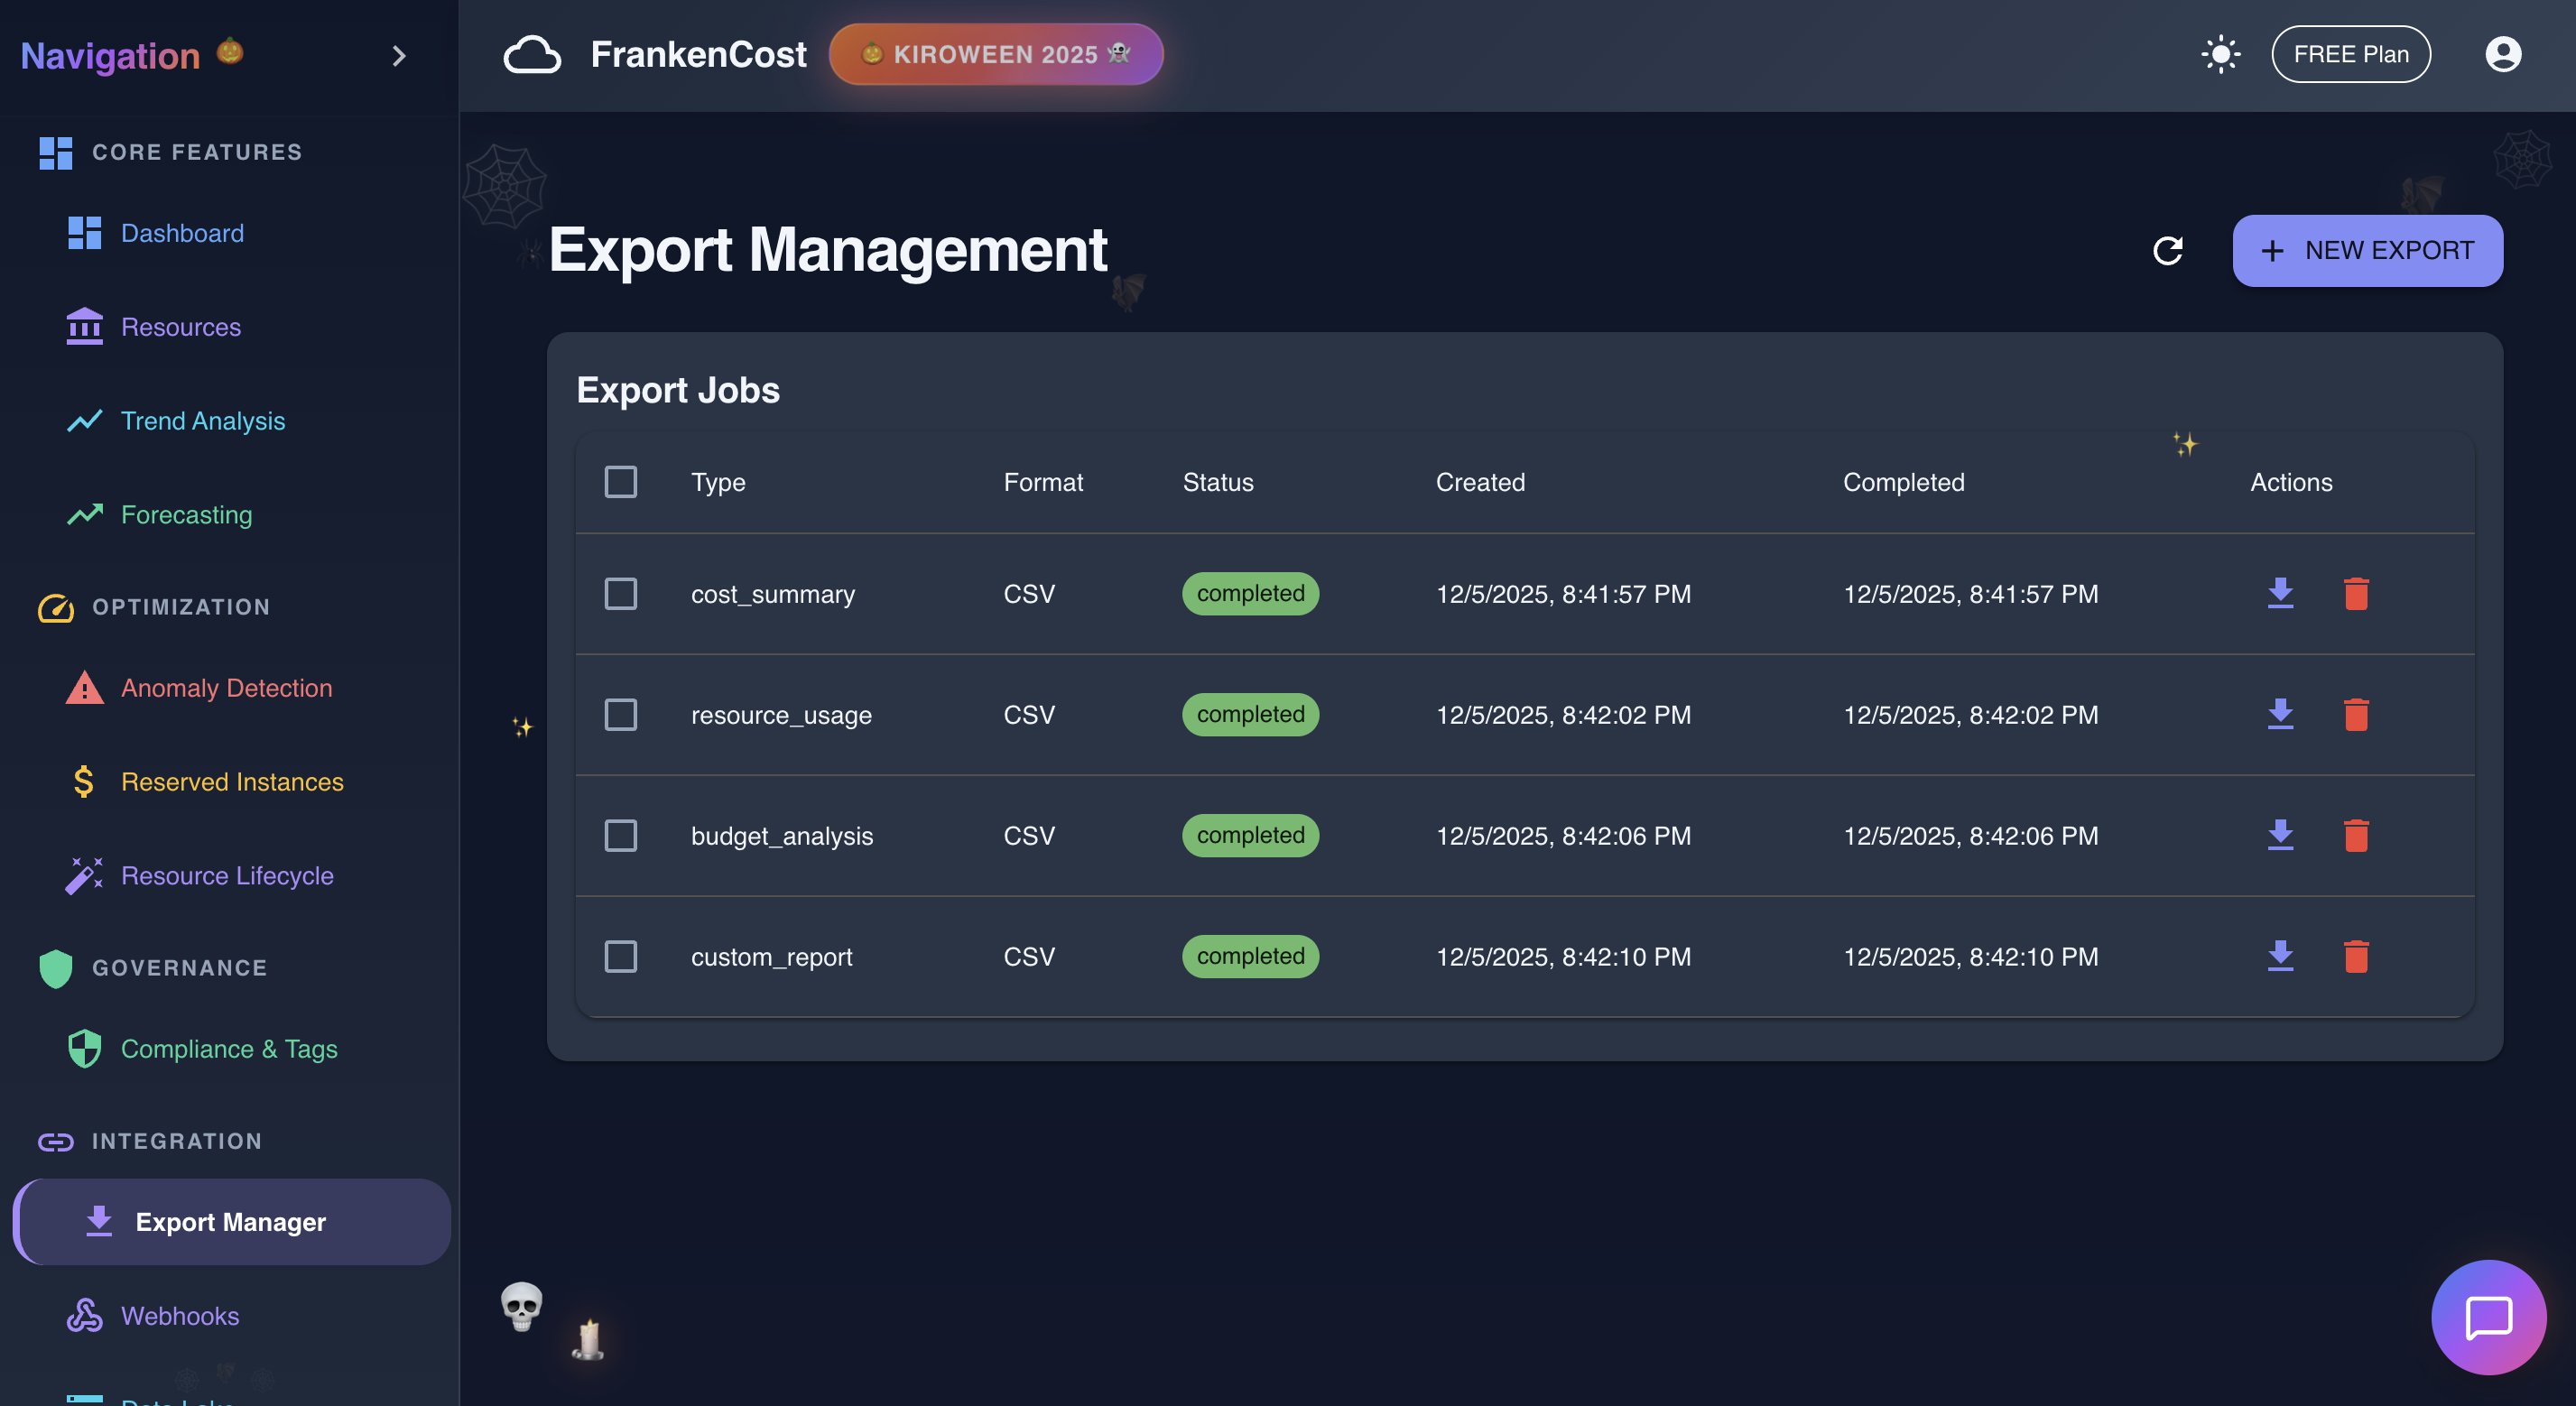Click the FrankenCost cloud logo
This screenshot has height=1406, width=2576.
(x=532, y=54)
